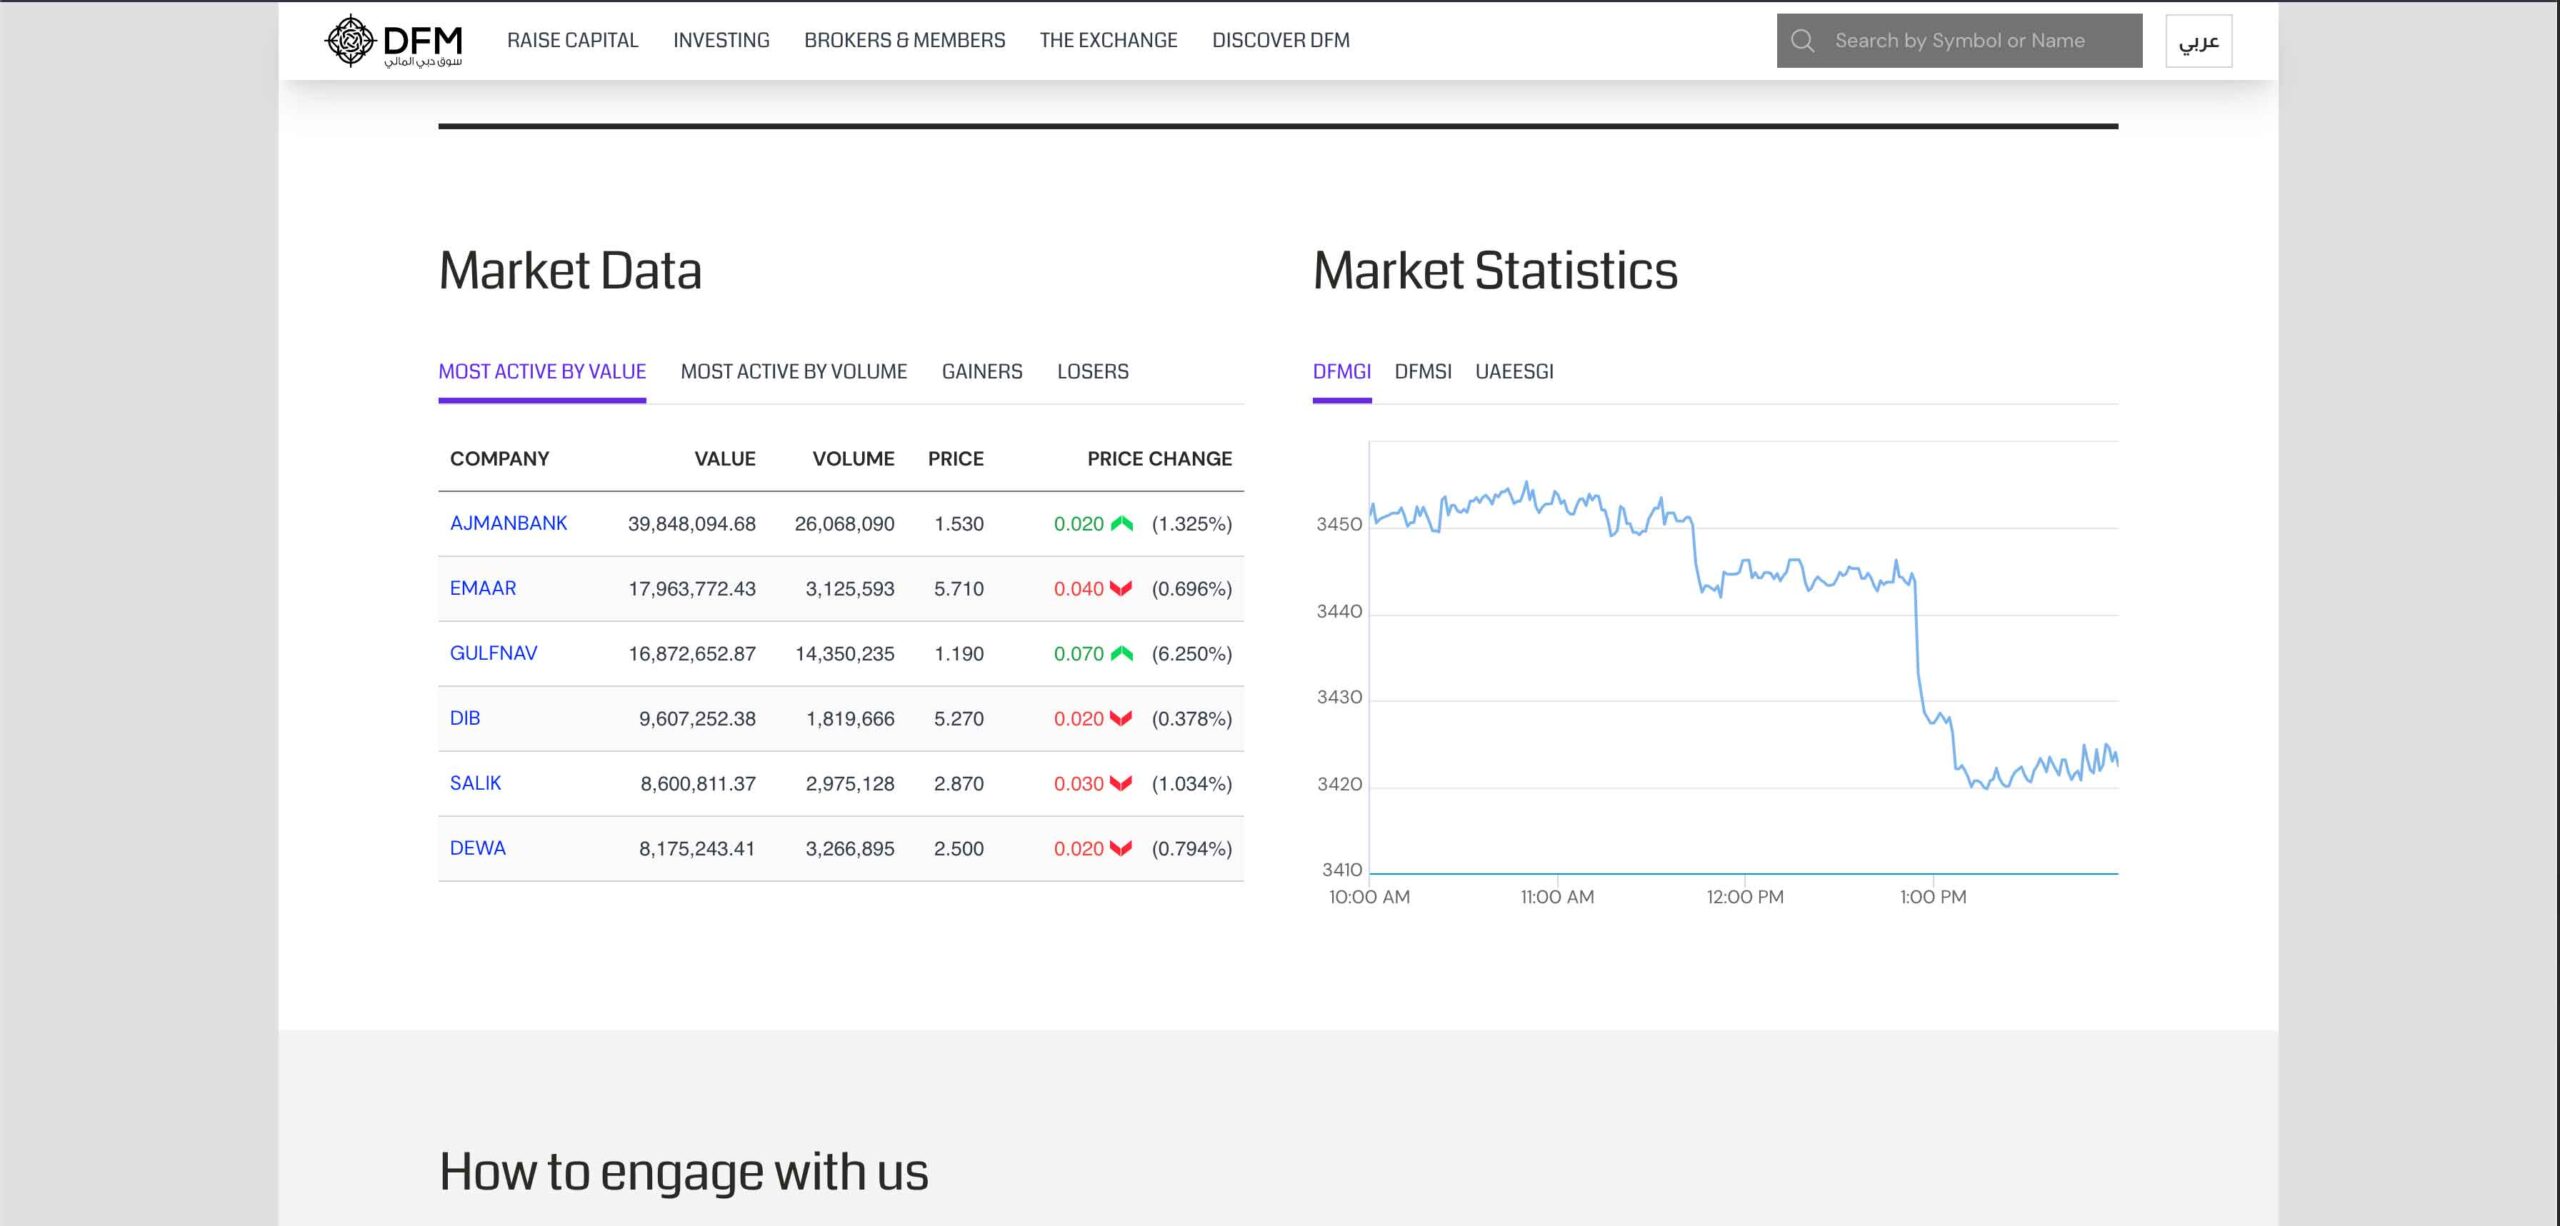
Task: Click the VALUE column header
Action: pyautogui.click(x=725, y=459)
